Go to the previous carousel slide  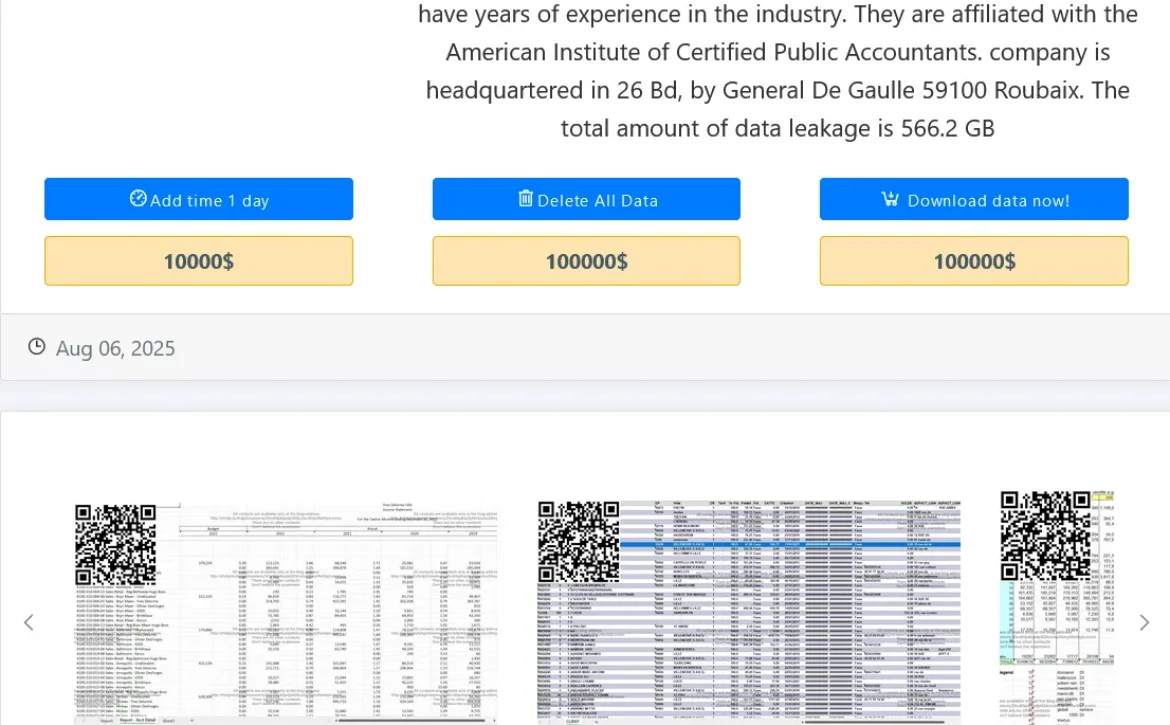(29, 623)
